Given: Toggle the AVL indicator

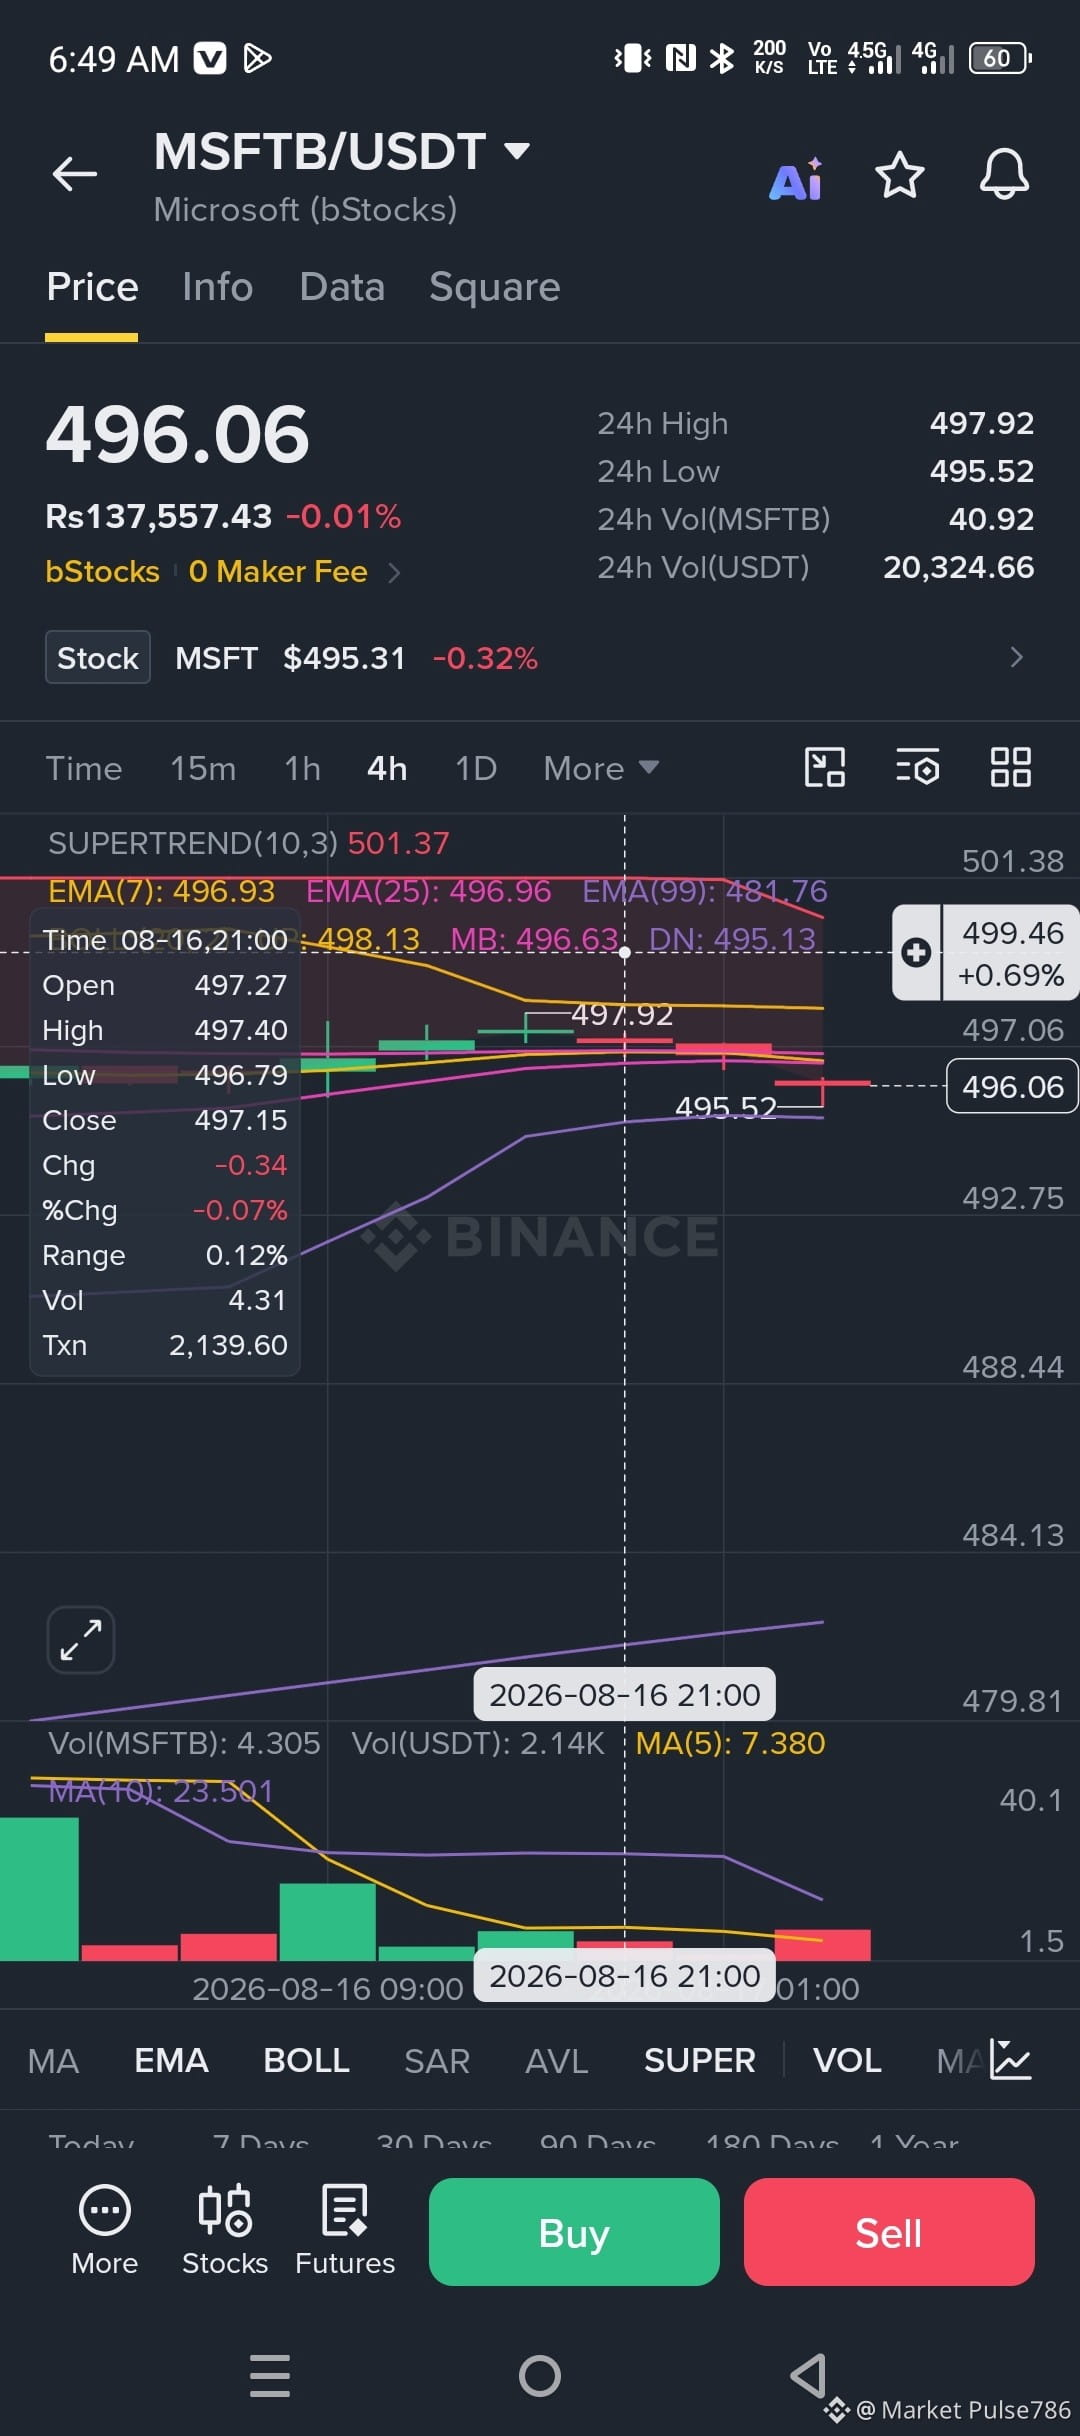Looking at the screenshot, I should point(556,2060).
